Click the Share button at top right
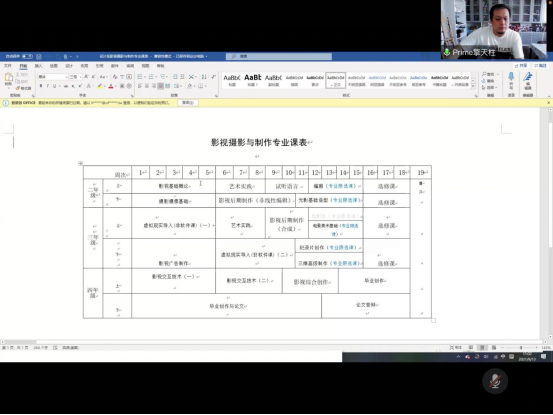The height and width of the screenshot is (415, 553). point(521,66)
